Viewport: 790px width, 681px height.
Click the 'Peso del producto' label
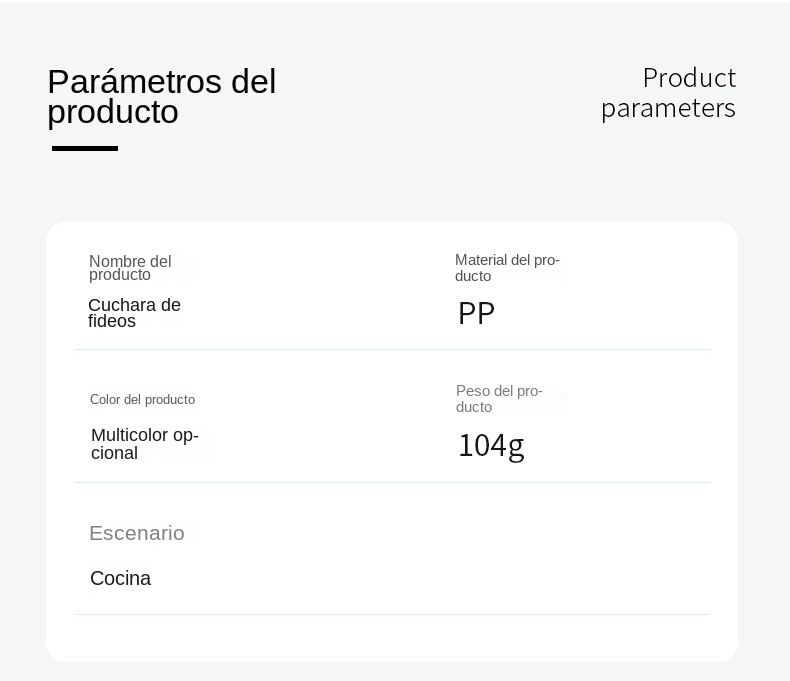pos(499,398)
